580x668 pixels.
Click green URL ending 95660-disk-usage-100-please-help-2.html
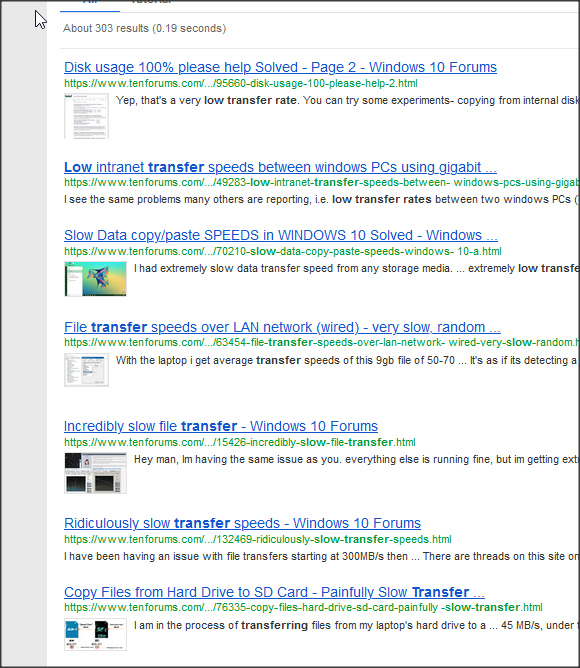(x=241, y=84)
